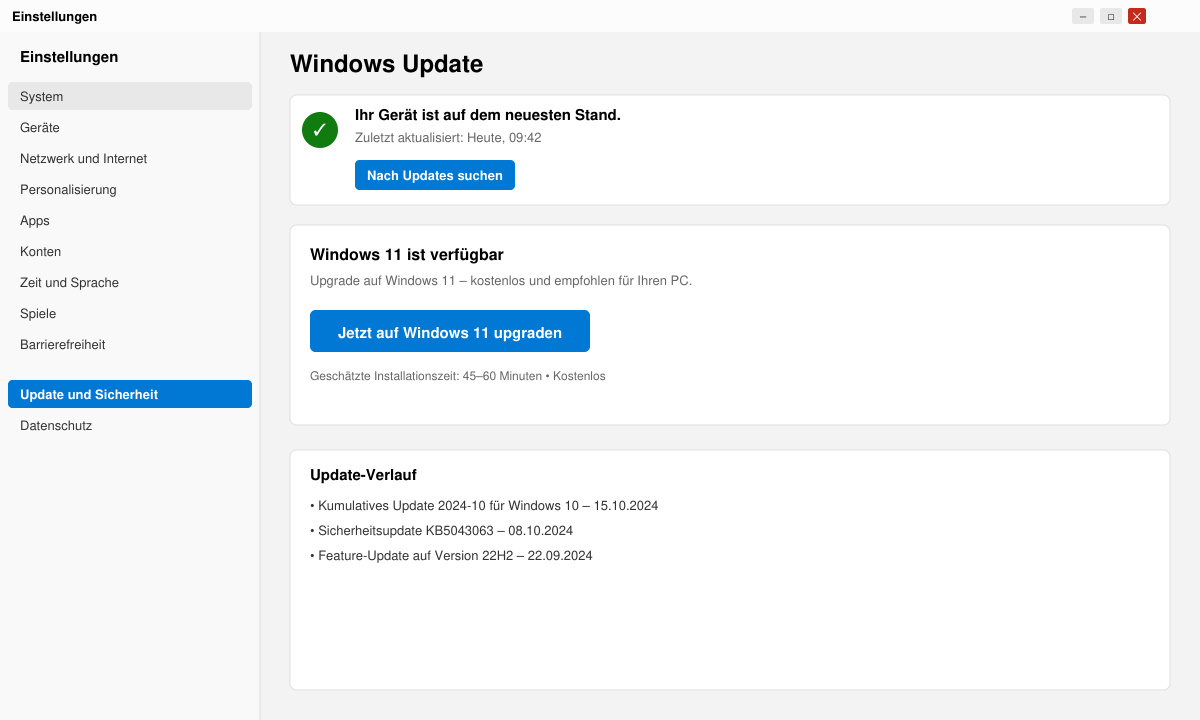Select Geräte in the sidebar
Viewport: 1200px width, 720px height.
tap(130, 127)
